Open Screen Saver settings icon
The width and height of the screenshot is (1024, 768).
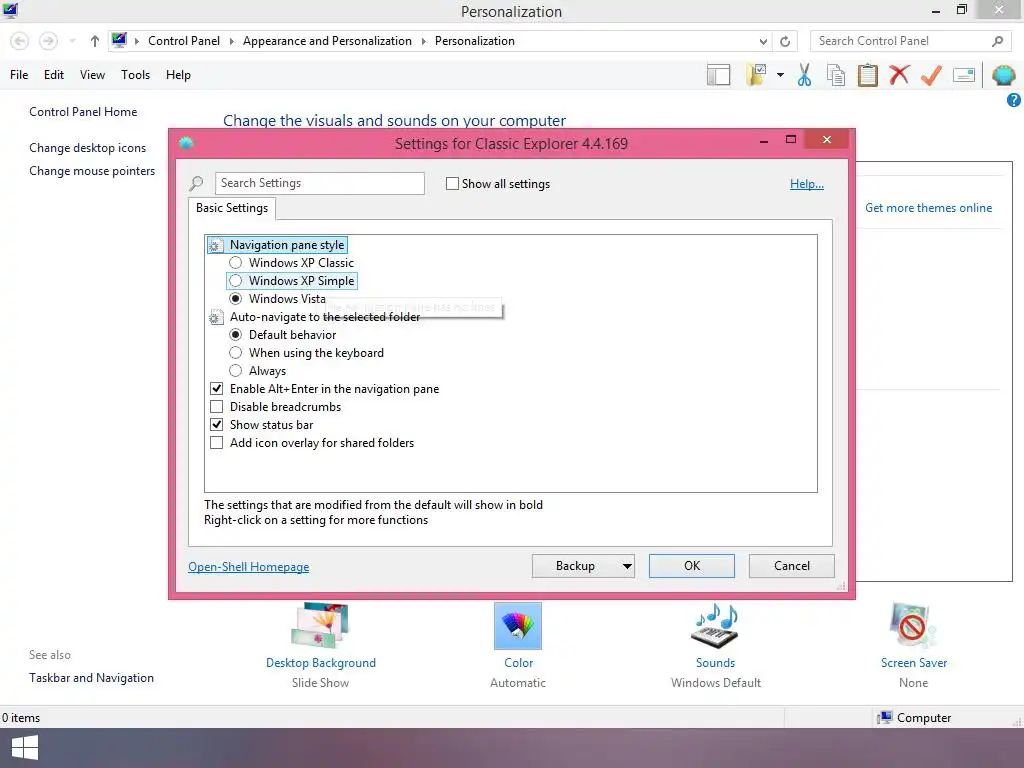(x=913, y=626)
